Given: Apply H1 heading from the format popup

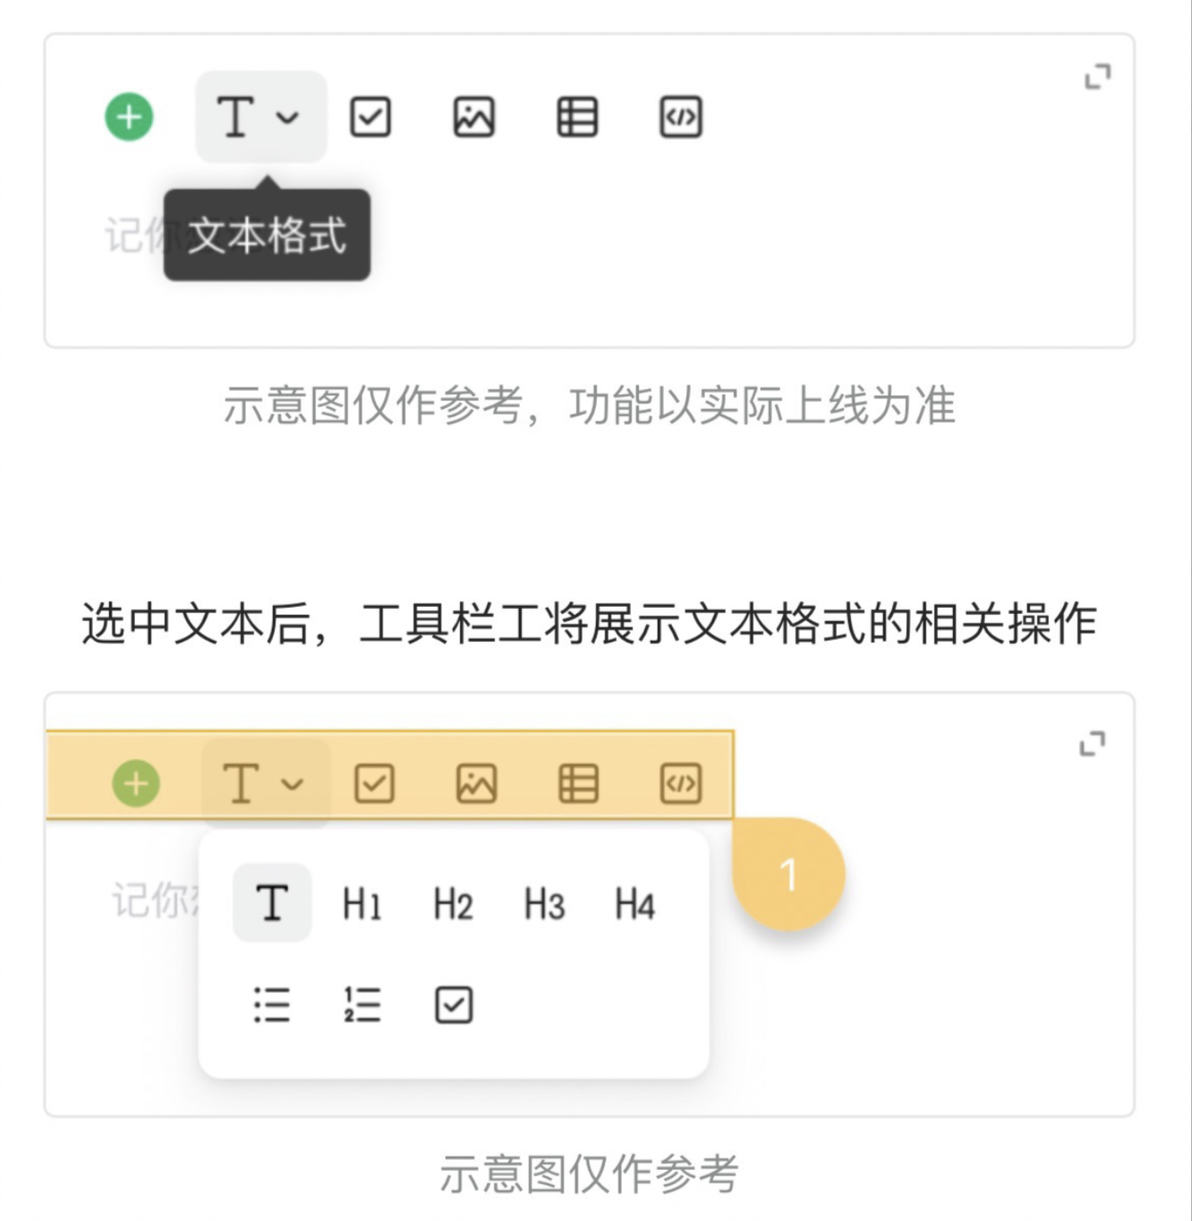Looking at the screenshot, I should click(x=362, y=904).
